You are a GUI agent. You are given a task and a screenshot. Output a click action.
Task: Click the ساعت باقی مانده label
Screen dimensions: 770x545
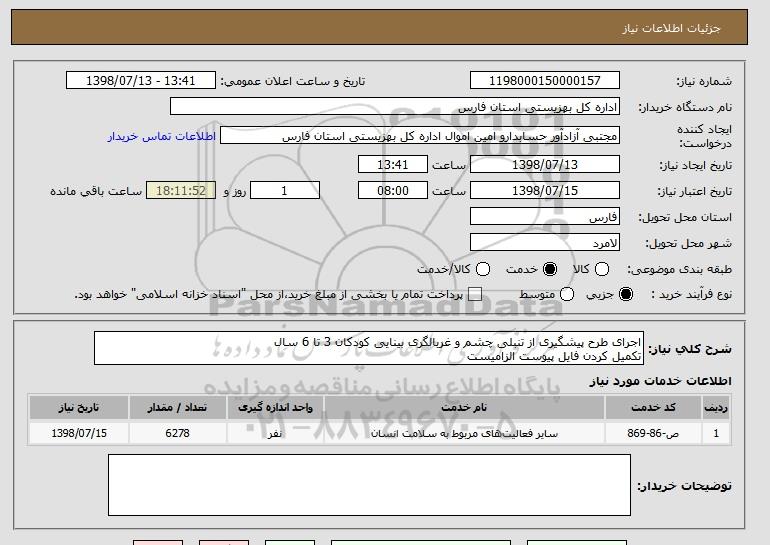[96, 191]
